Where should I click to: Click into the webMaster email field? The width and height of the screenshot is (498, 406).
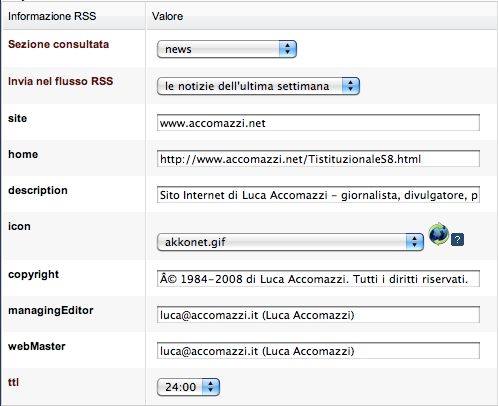[318, 351]
